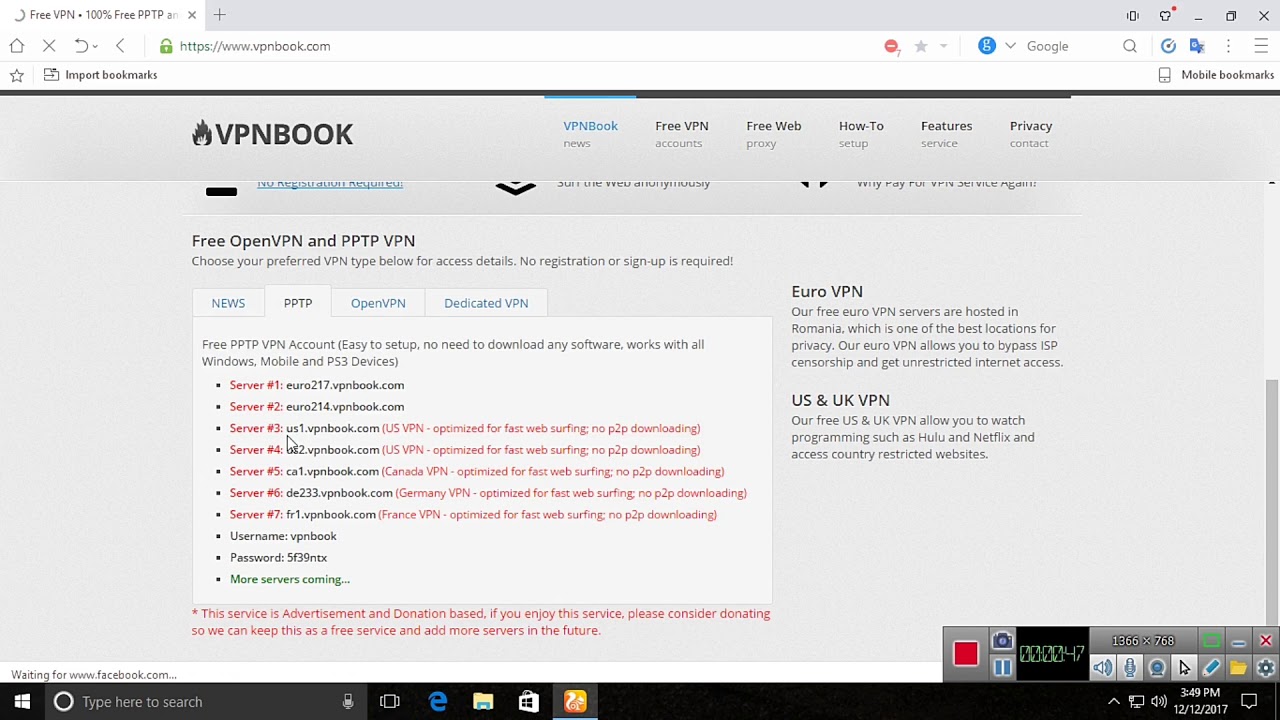This screenshot has height=720, width=1280.
Task: Click the de233.vpnbook.com server text
Action: [339, 493]
